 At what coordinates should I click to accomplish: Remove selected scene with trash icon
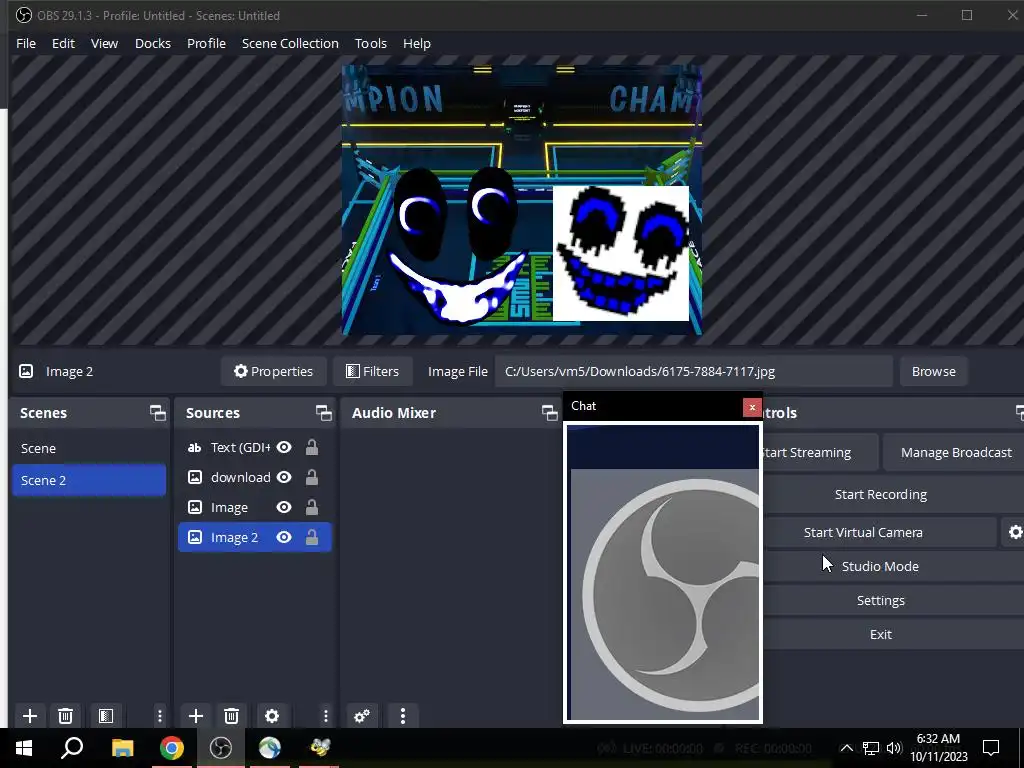coord(65,716)
